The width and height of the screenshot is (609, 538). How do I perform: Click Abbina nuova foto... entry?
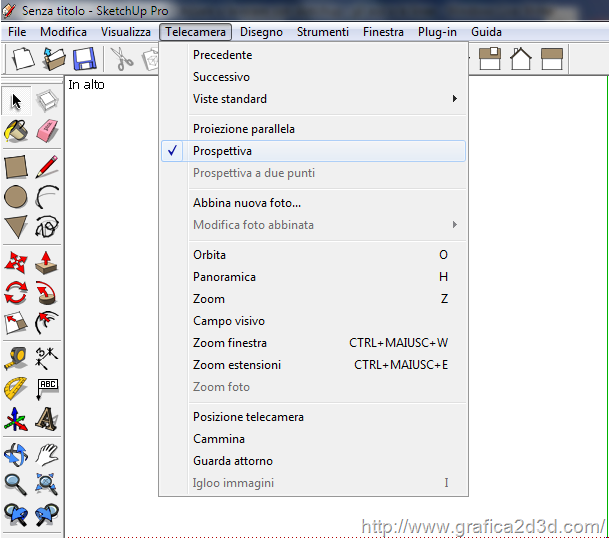click(x=246, y=203)
